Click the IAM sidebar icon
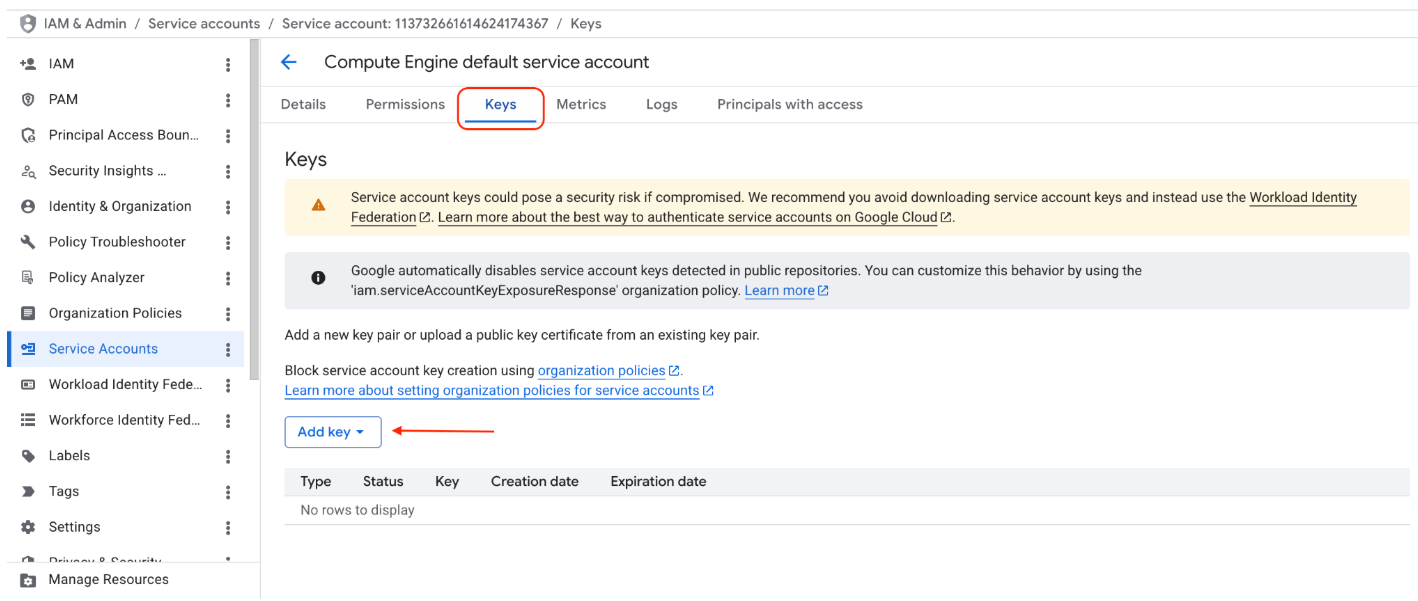This screenshot has width=1418, height=601. (28, 64)
